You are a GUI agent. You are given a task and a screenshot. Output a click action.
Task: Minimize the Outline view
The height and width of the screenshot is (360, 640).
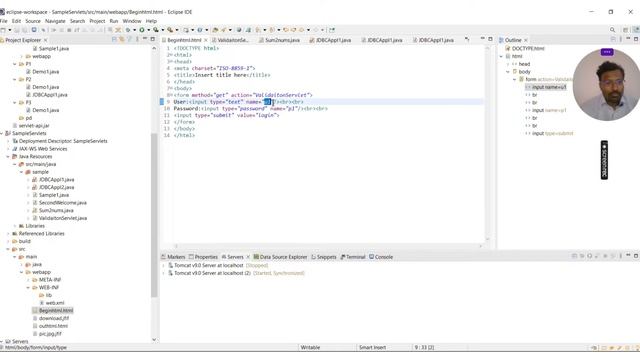tap(628, 39)
